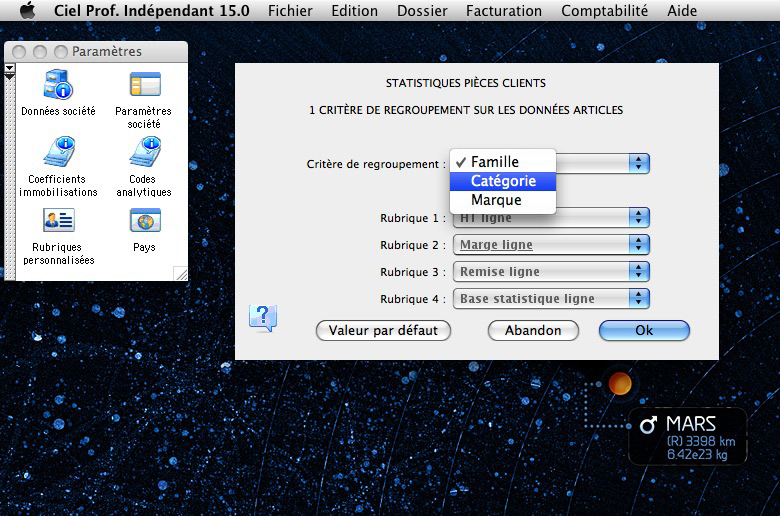Open the Rubriques personnalisées icon
The image size is (780, 516).
pos(59,220)
